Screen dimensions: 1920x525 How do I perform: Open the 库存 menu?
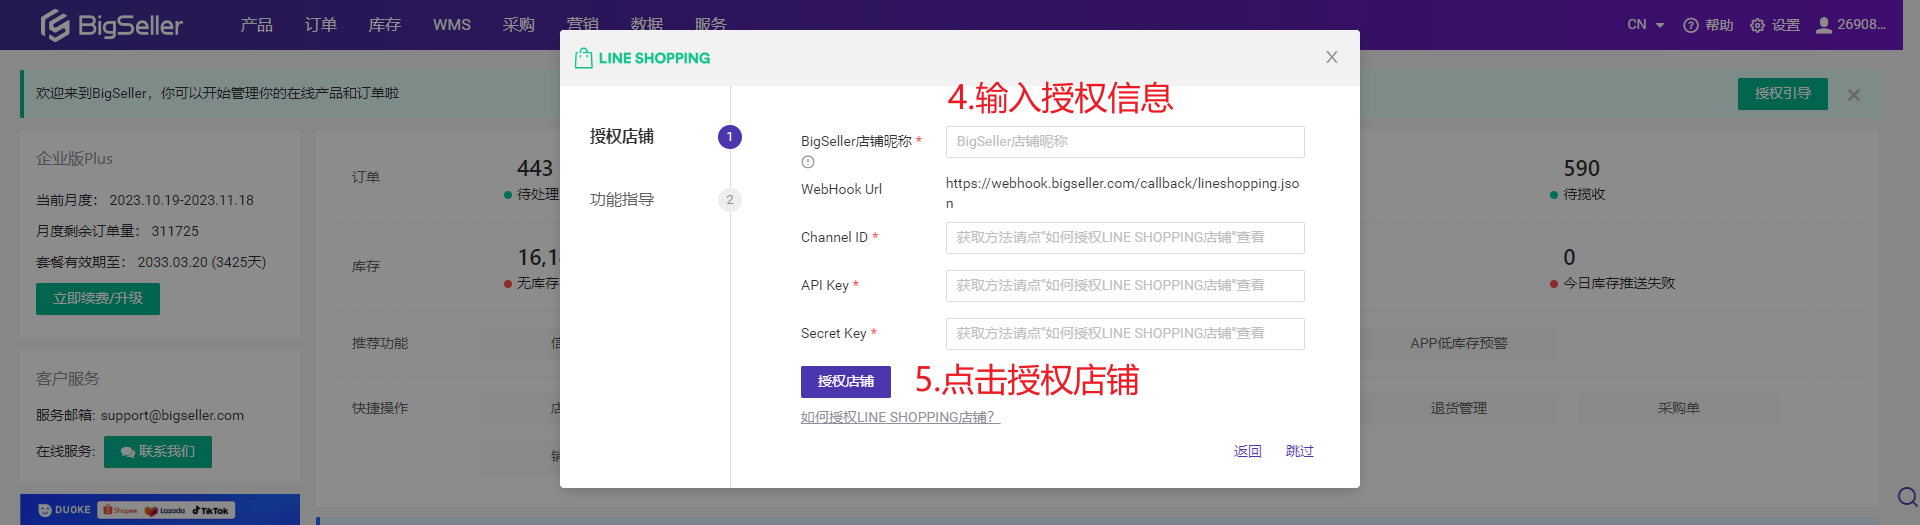(x=385, y=25)
